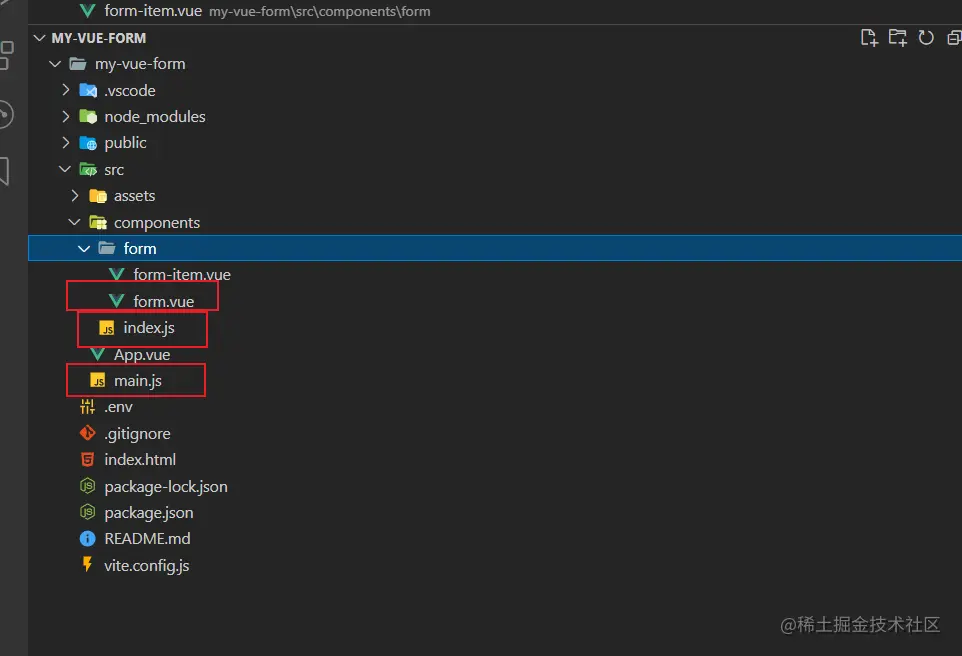
Task: Click the gear icon beside .env file
Action: tap(86, 406)
